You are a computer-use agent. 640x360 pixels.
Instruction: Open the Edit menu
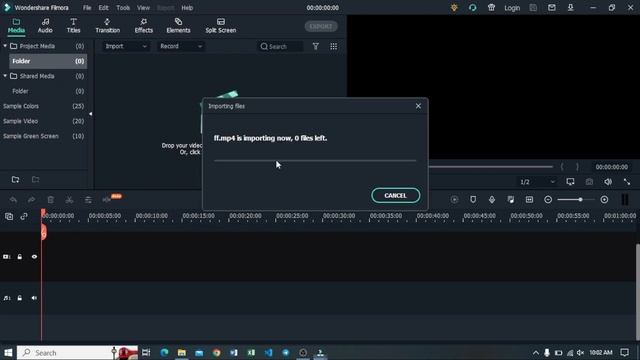coord(103,8)
